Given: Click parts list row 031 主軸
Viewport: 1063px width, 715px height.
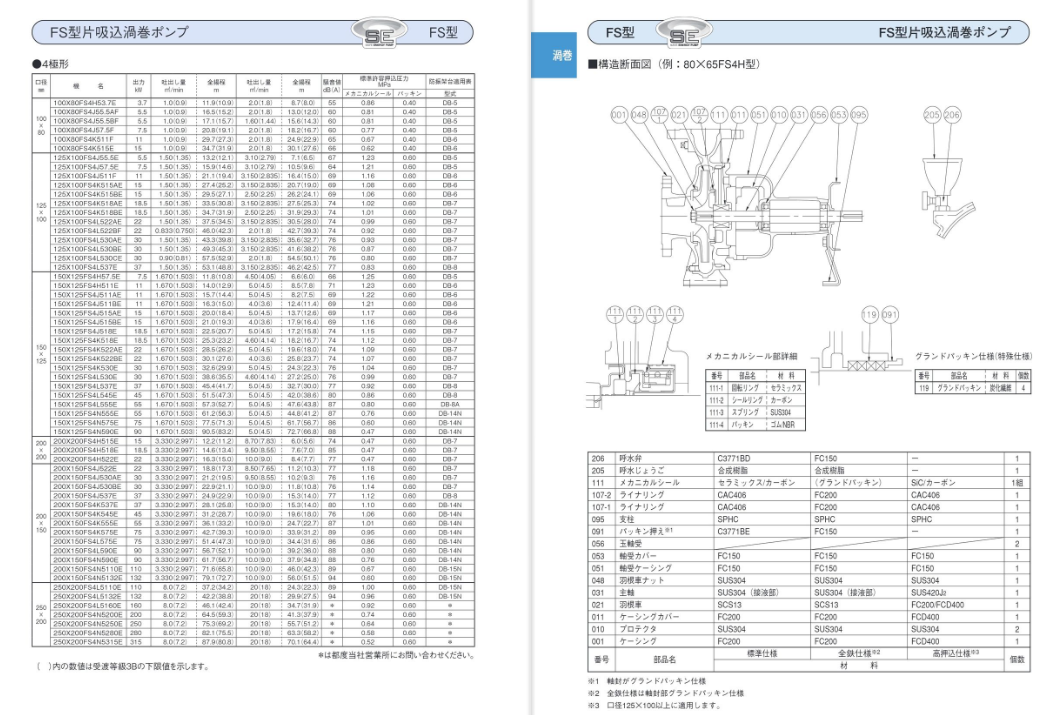Looking at the screenshot, I should click(x=809, y=592).
